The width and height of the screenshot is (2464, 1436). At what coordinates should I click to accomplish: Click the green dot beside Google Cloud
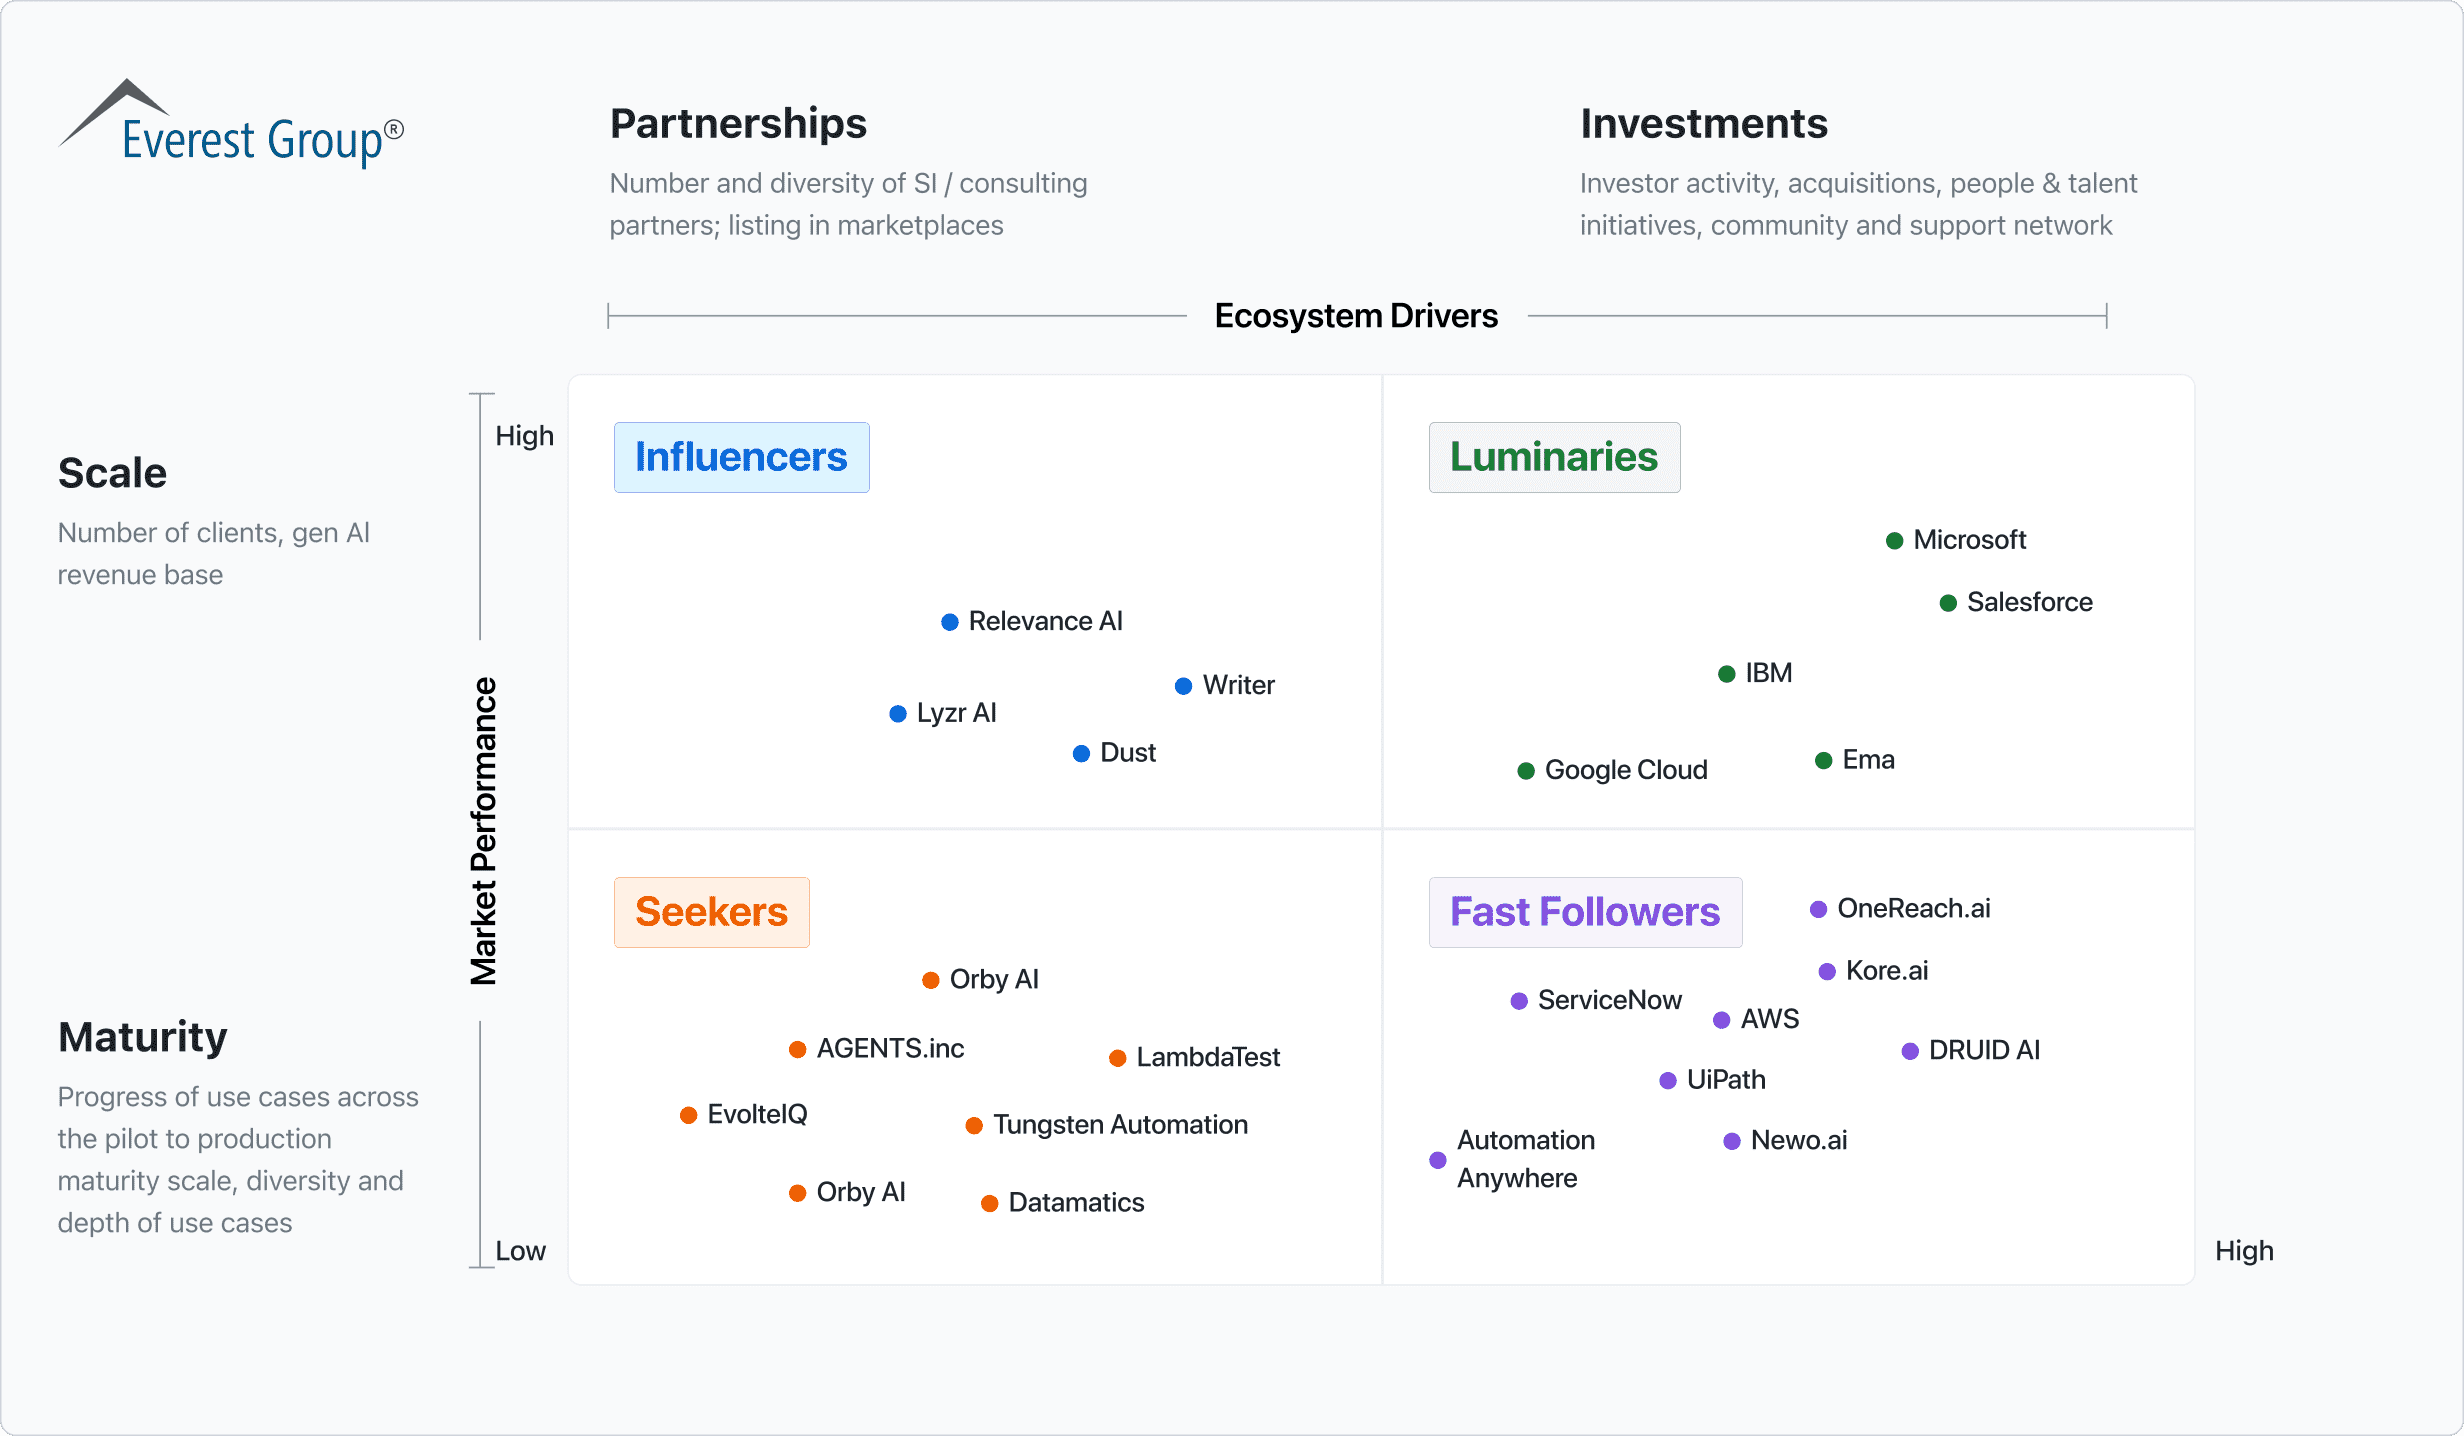pos(1526,771)
